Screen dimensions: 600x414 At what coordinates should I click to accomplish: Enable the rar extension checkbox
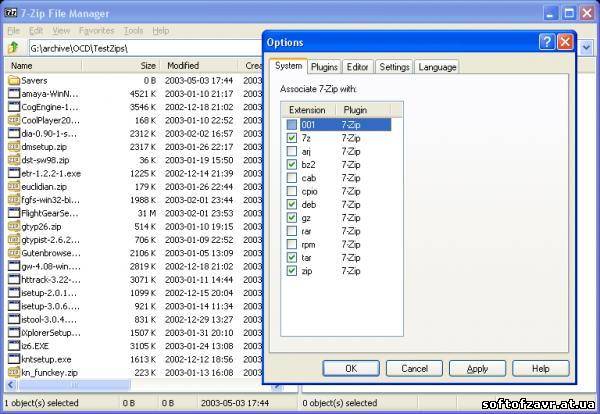coord(292,231)
